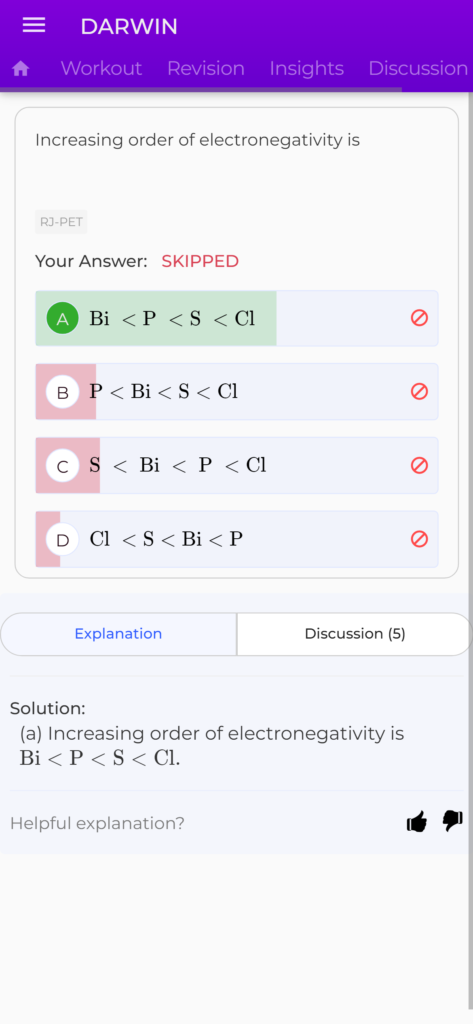
Task: Open the Insights tab
Action: pos(306,69)
